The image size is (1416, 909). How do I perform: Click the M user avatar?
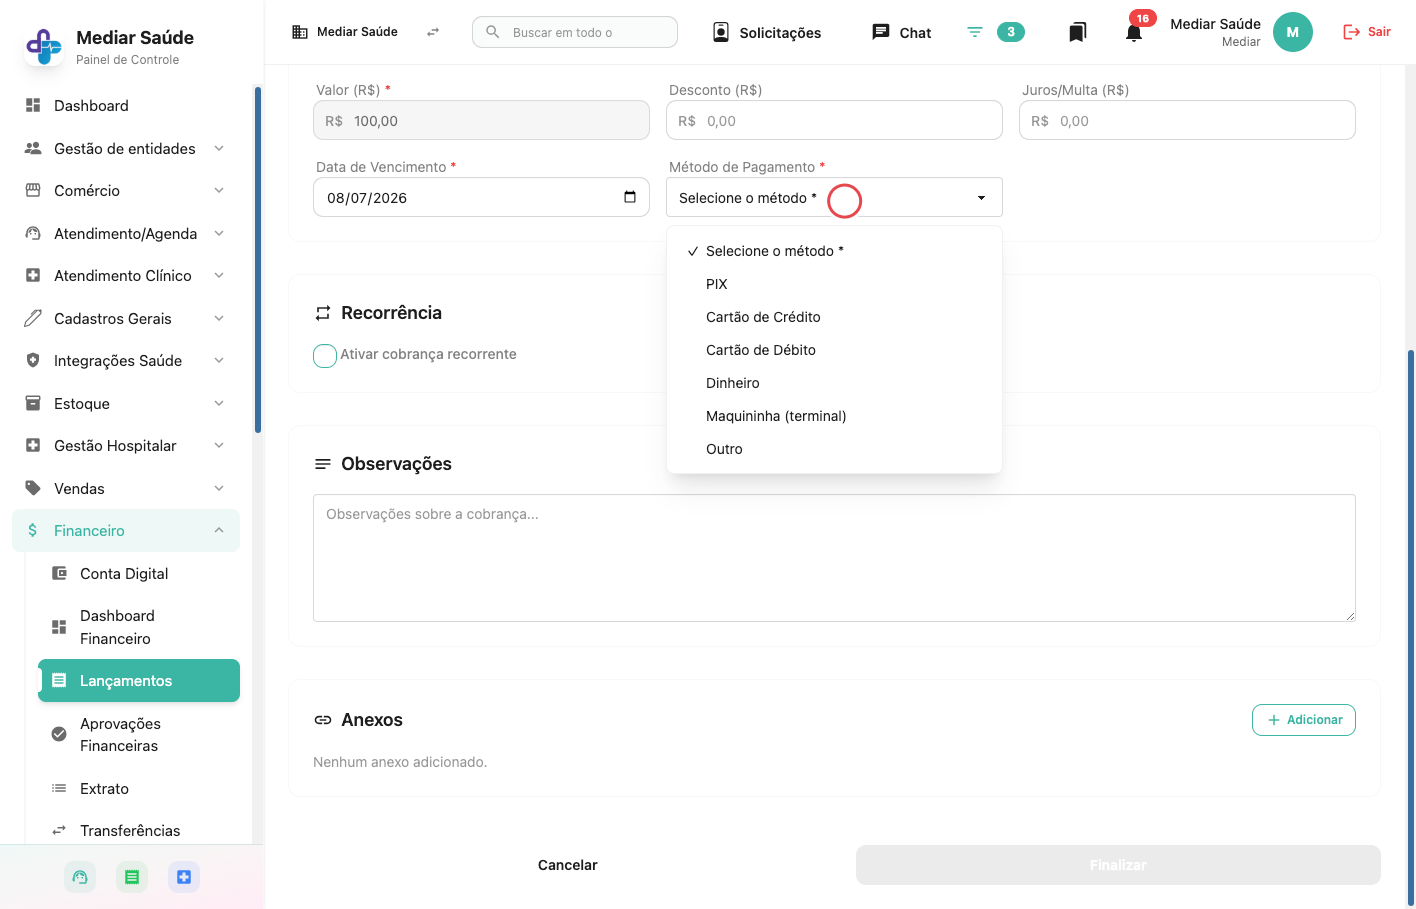point(1292,32)
